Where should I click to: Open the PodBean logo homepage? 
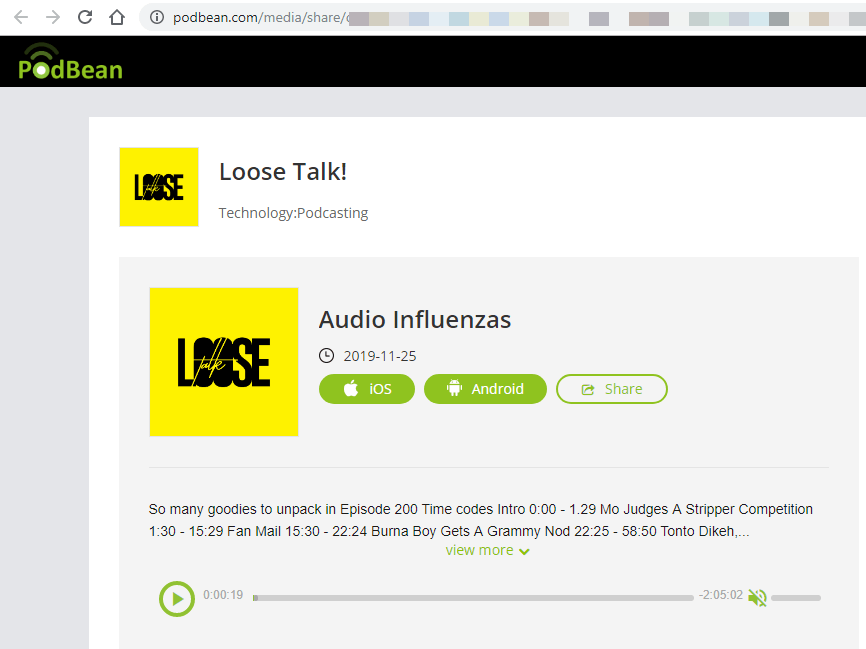coord(70,61)
